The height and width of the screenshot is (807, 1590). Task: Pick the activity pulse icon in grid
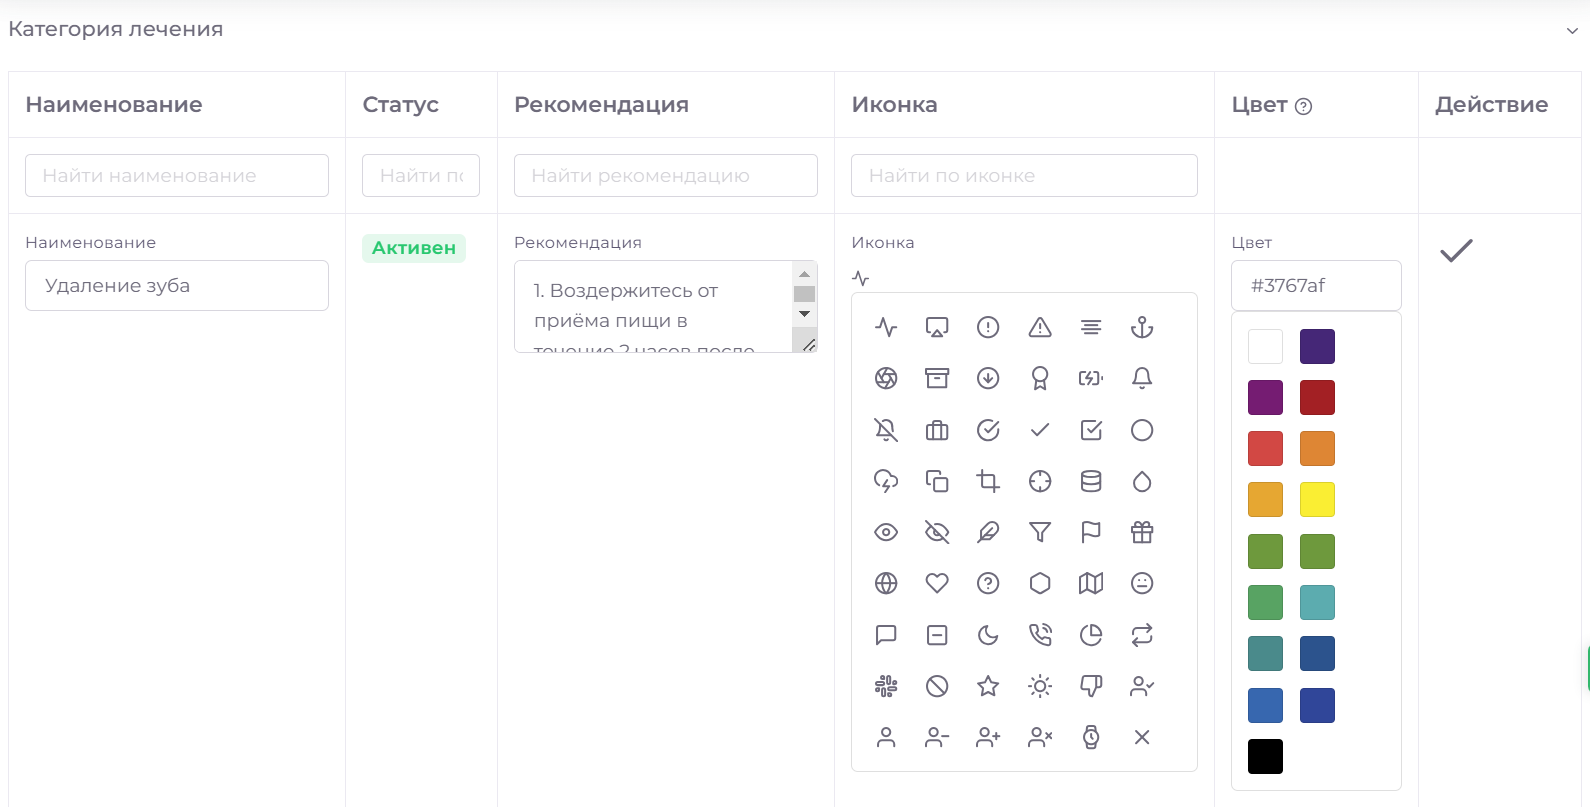point(886,327)
